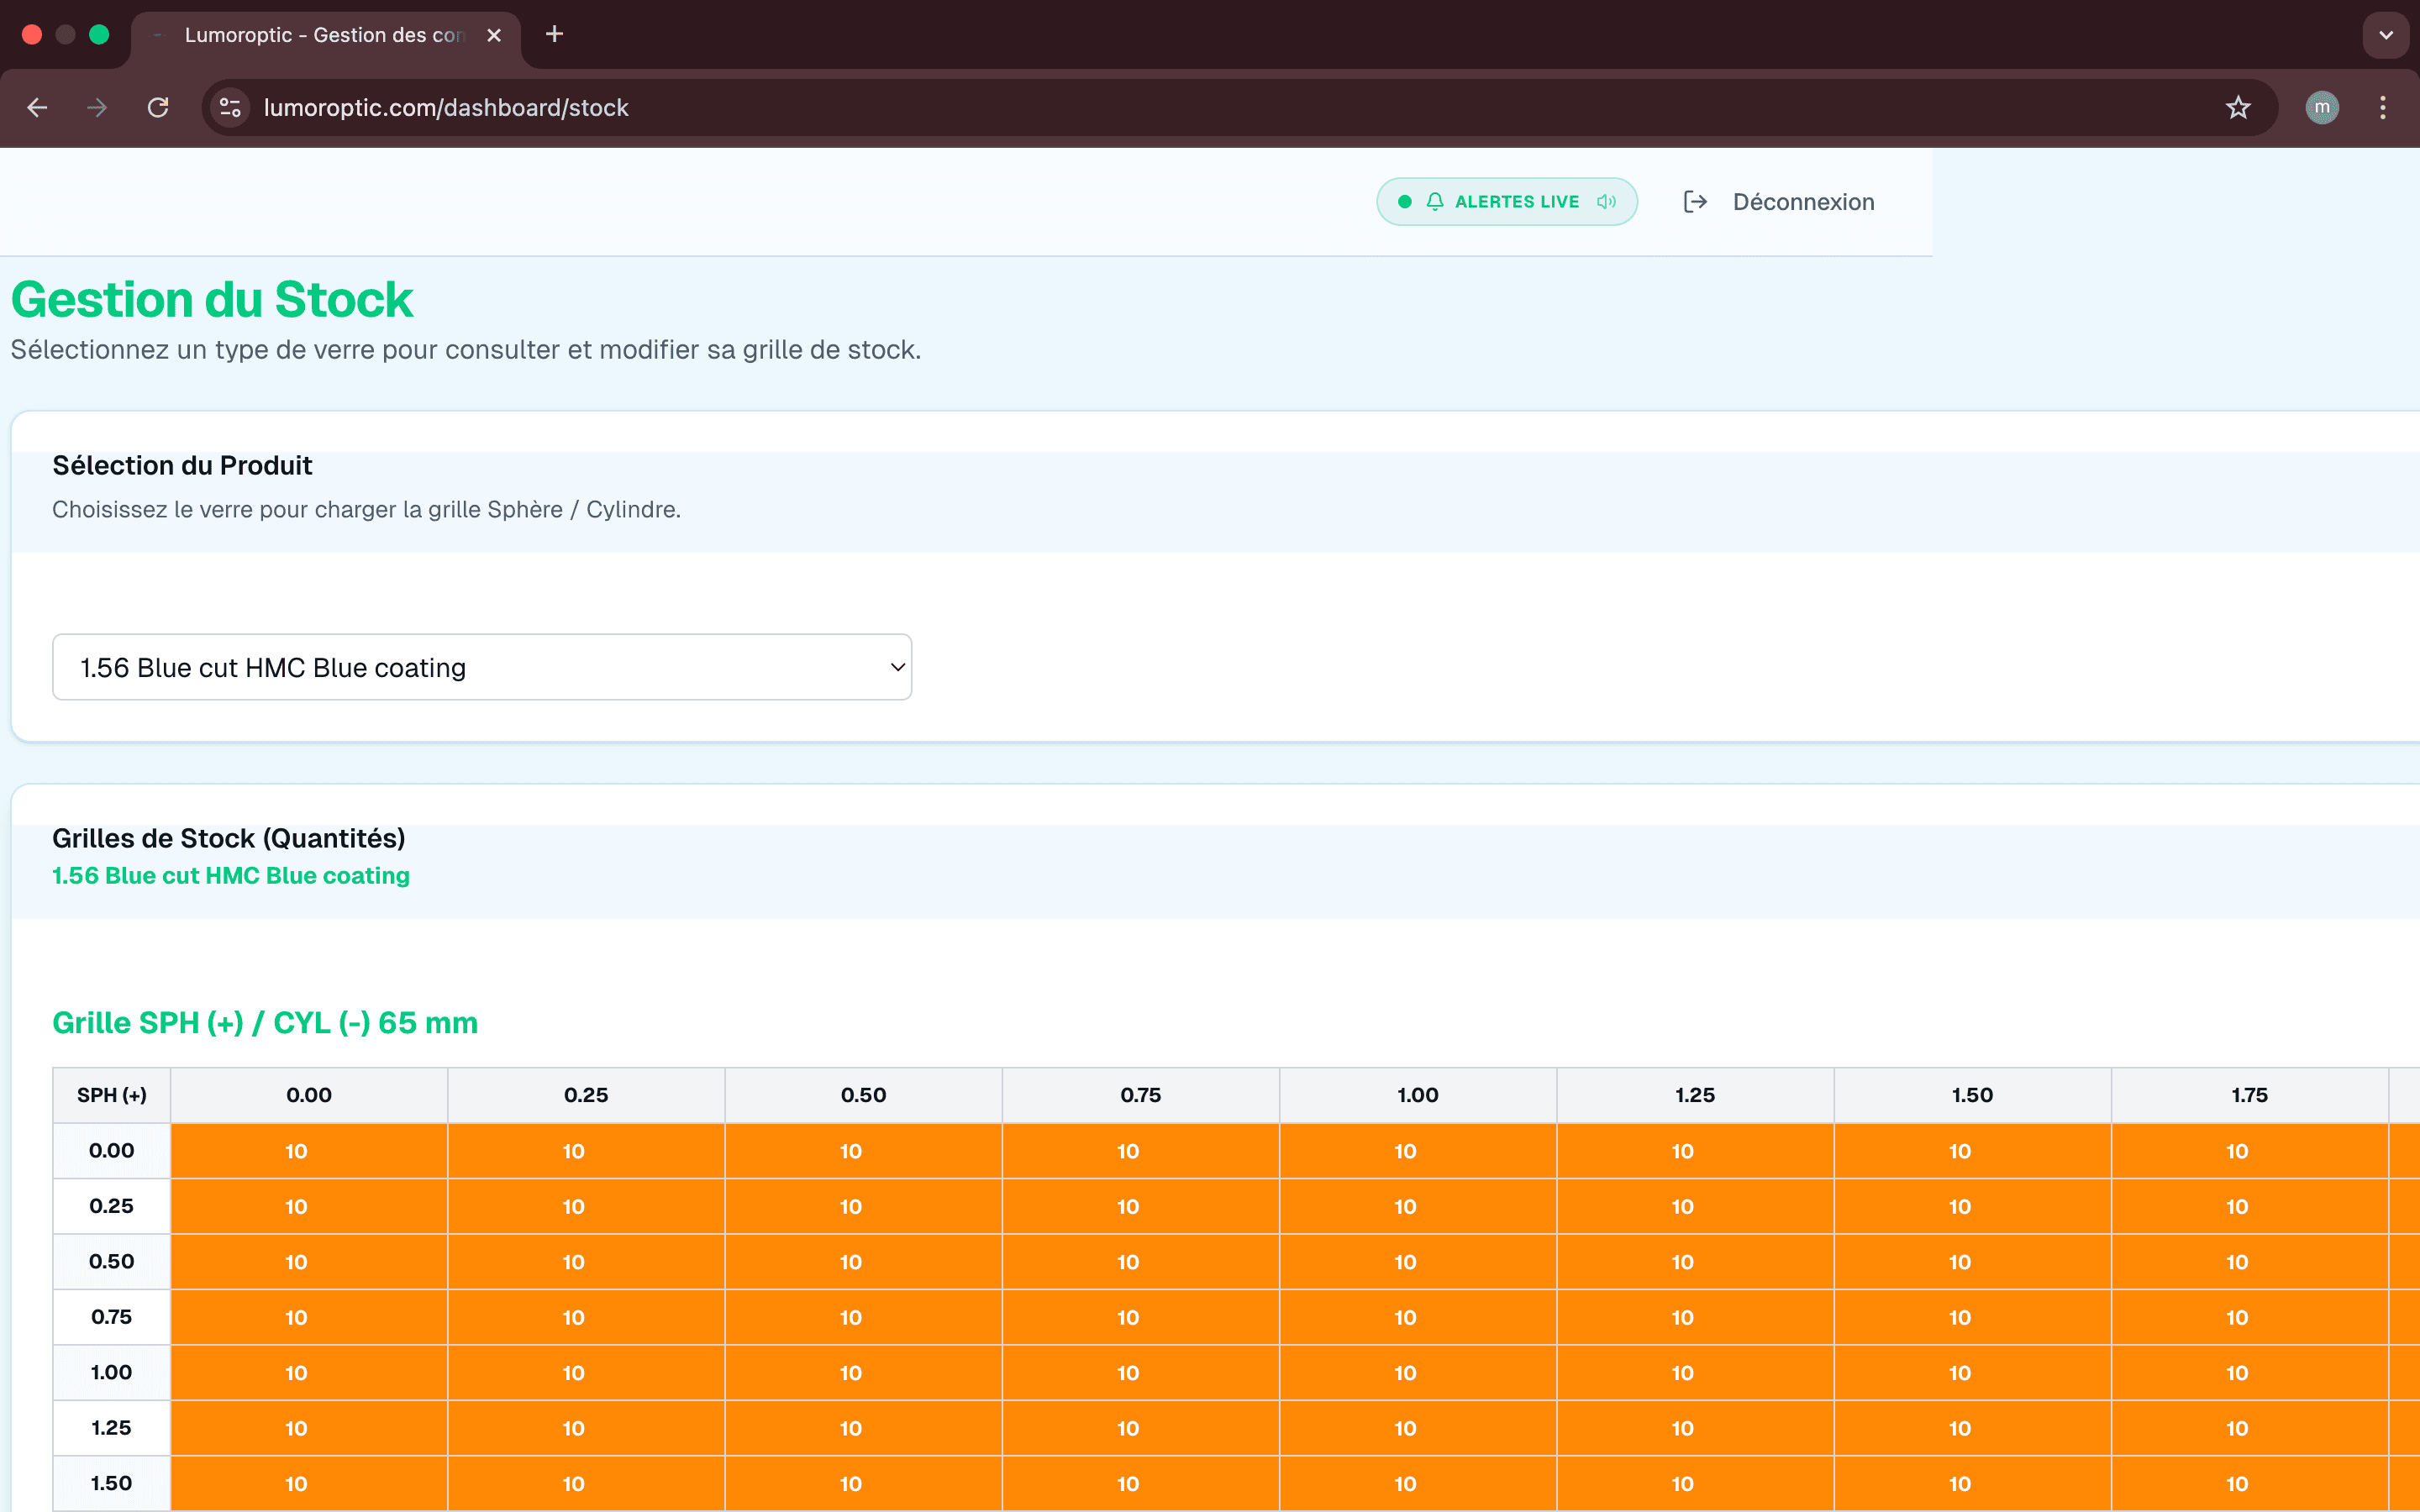Click the SPH (+) header cell
The image size is (2420, 1512).
(112, 1095)
